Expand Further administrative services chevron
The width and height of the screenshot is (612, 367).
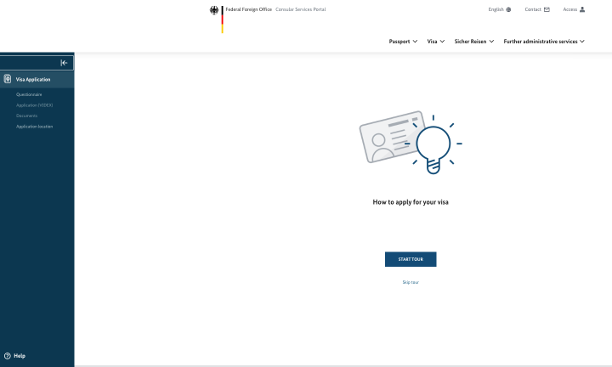coord(582,41)
